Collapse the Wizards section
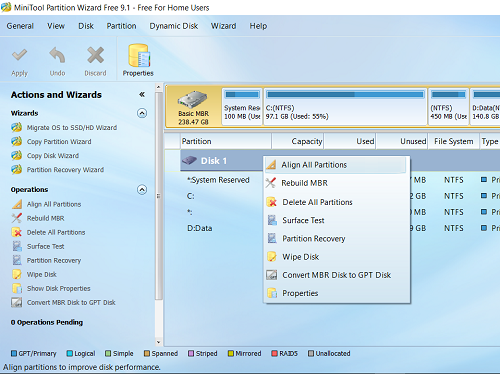Image resolution: width=500 pixels, height=374 pixels. (x=142, y=113)
